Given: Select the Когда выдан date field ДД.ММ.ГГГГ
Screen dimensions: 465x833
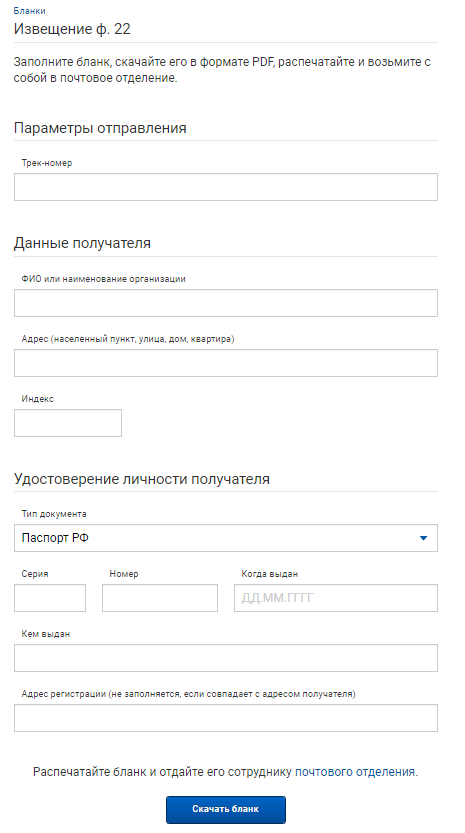Looking at the screenshot, I should [x=336, y=598].
